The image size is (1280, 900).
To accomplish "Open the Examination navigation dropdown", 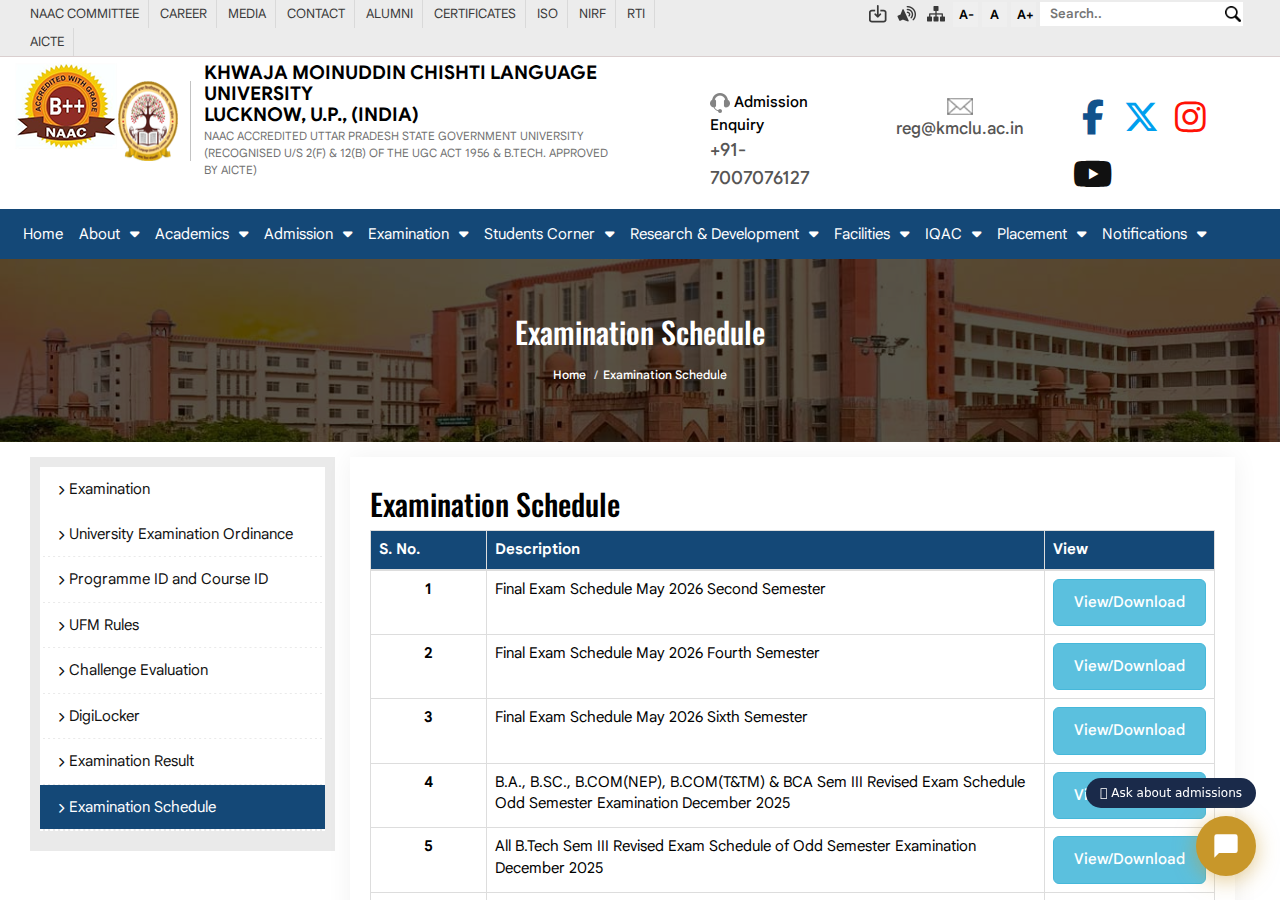I will point(418,234).
